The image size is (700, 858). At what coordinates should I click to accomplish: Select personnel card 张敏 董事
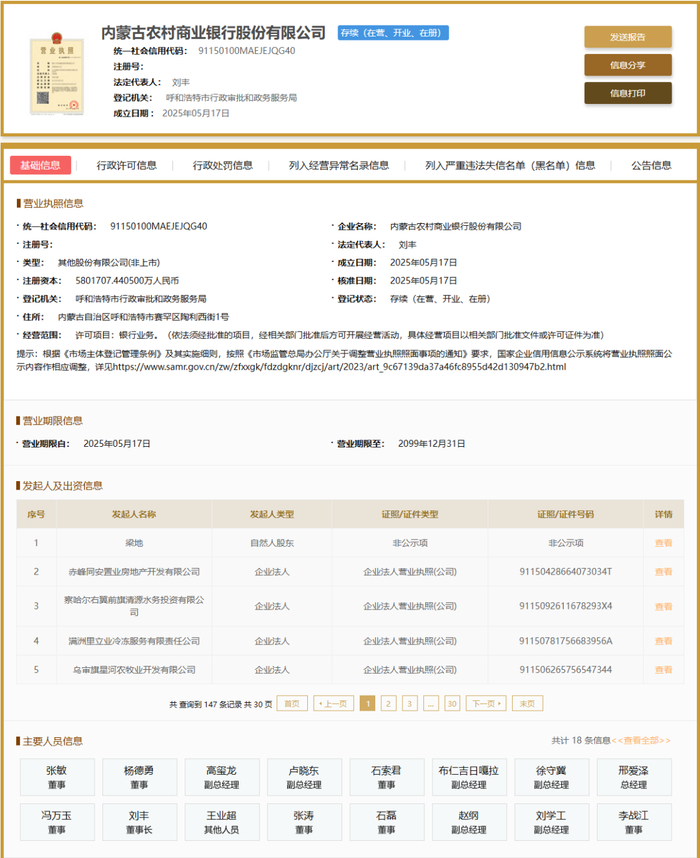pos(57,777)
